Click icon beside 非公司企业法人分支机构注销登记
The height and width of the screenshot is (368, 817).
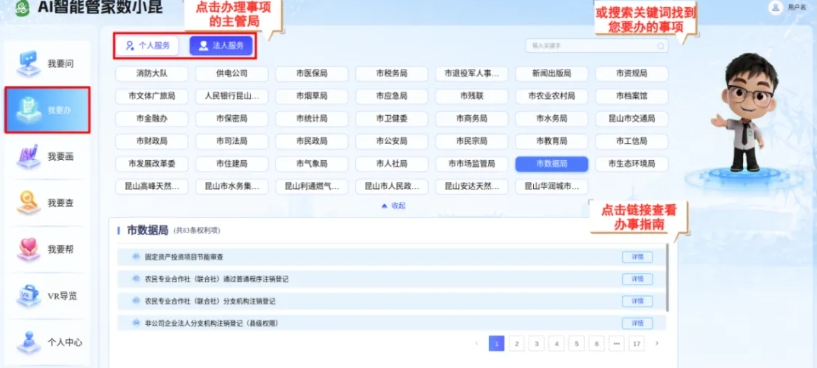(x=137, y=323)
